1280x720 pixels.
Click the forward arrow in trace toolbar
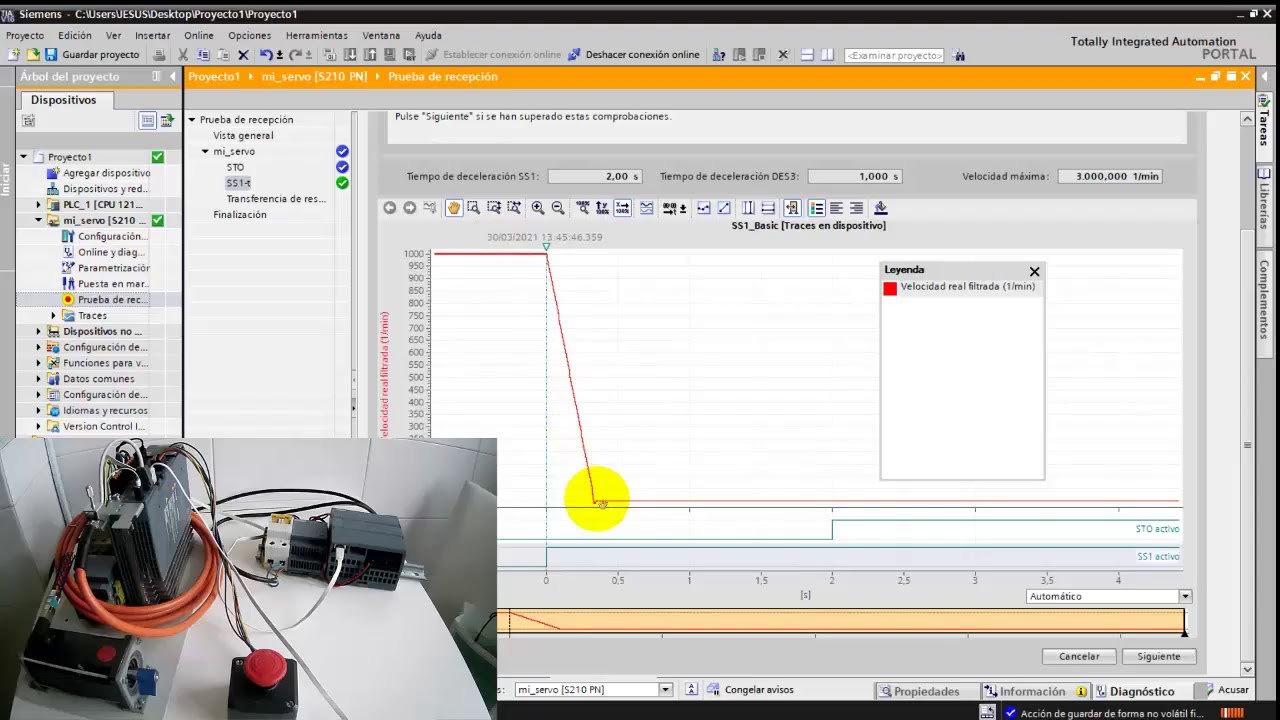point(409,208)
